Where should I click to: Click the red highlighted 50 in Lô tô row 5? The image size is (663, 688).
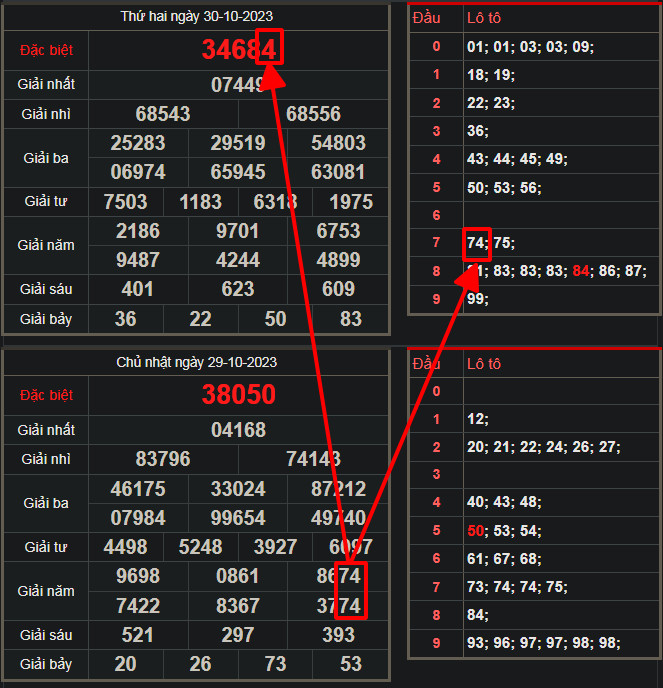[476, 530]
